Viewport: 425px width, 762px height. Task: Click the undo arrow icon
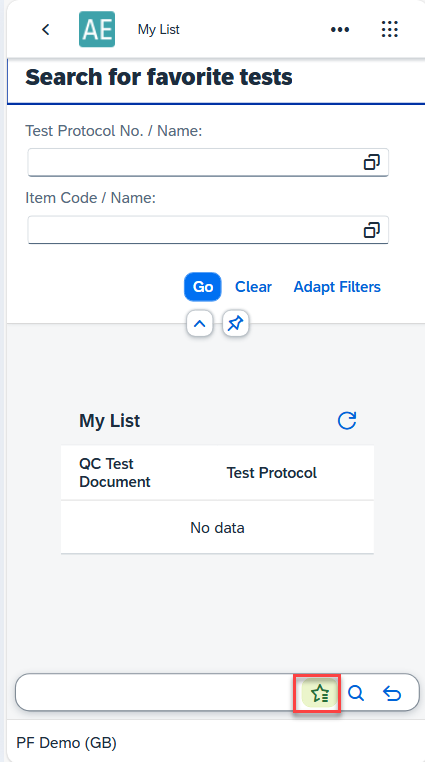[391, 693]
